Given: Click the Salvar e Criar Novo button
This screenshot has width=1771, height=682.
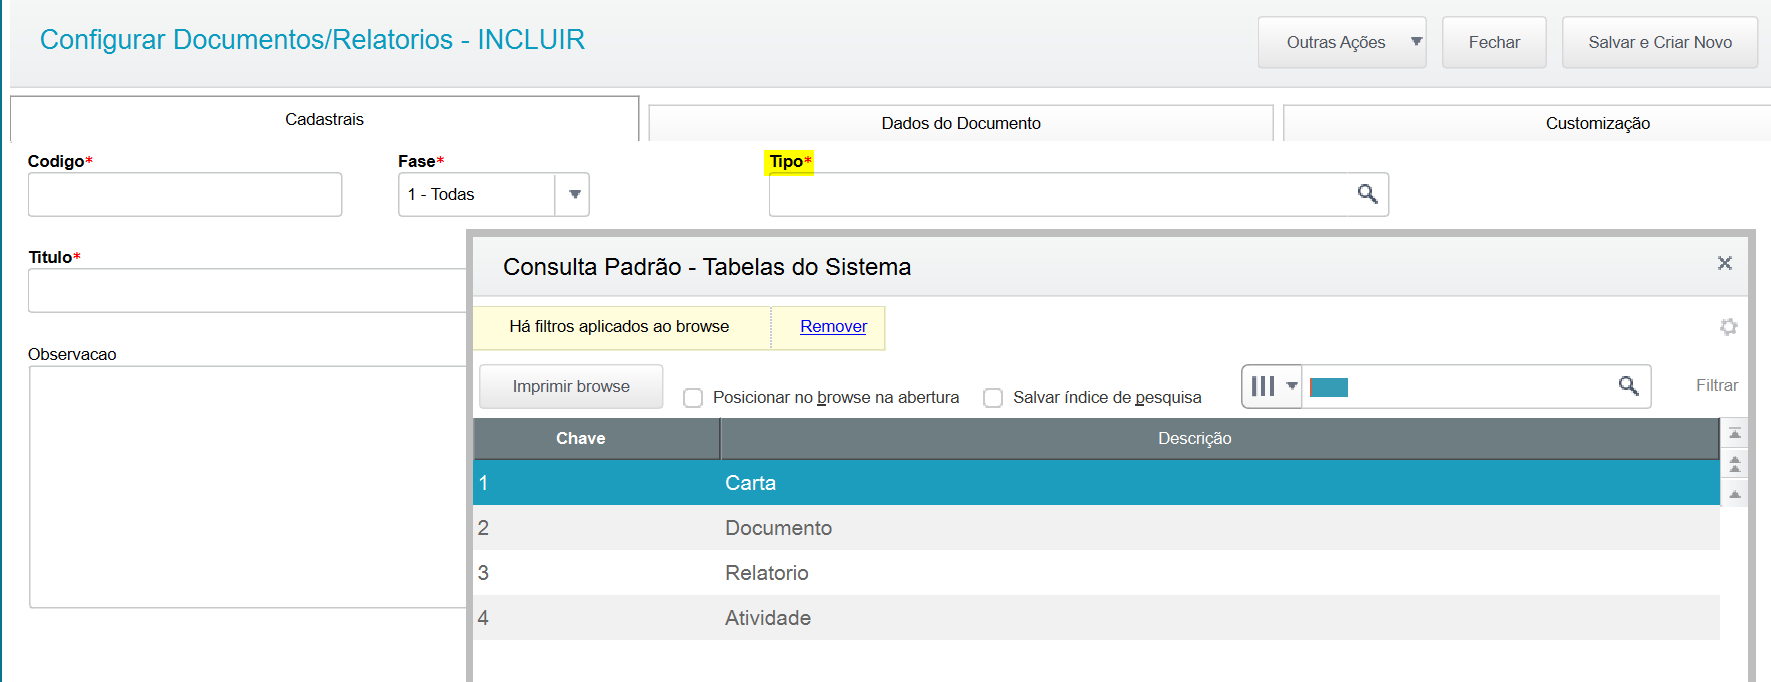Looking at the screenshot, I should click(1659, 42).
